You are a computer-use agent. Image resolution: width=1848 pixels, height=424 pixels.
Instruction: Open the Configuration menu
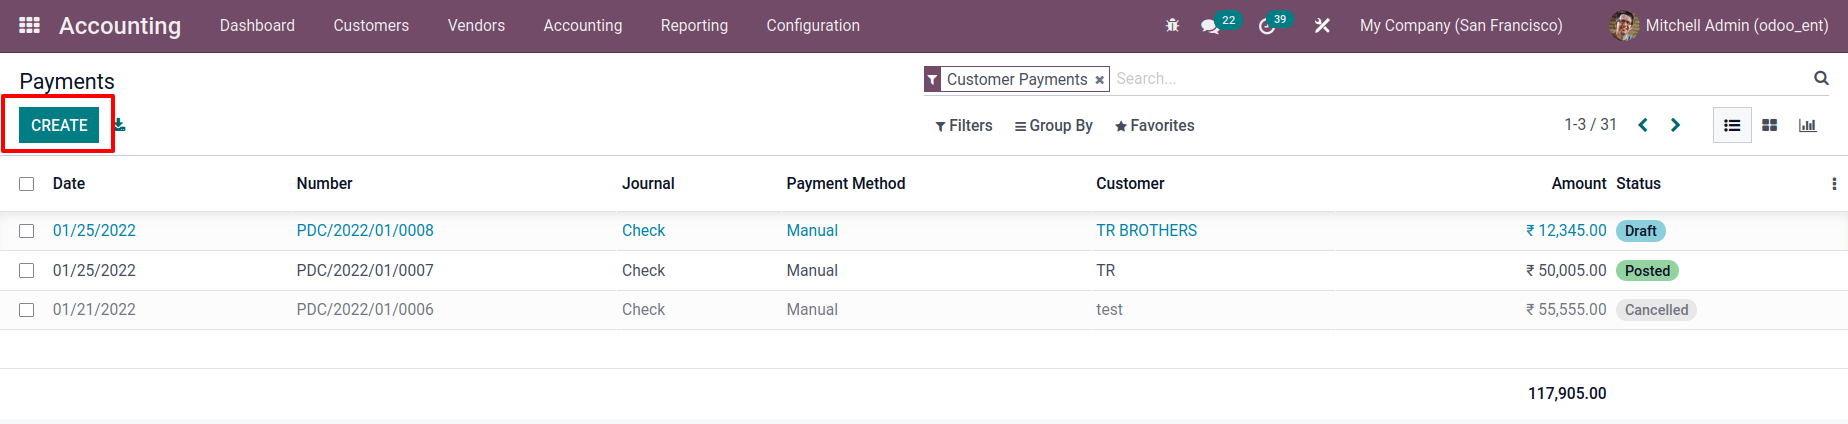pyautogui.click(x=812, y=25)
